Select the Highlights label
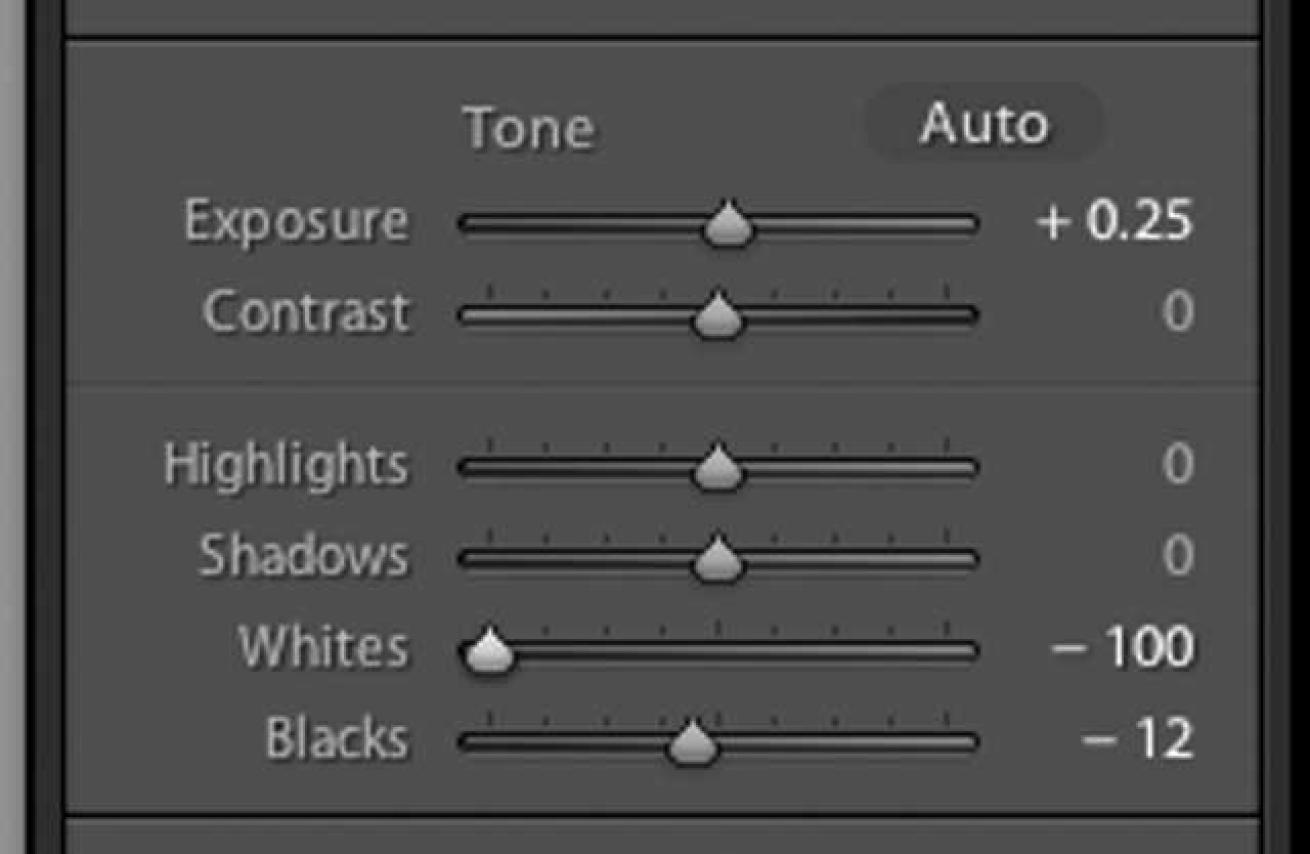The width and height of the screenshot is (1310, 854). click(x=286, y=465)
